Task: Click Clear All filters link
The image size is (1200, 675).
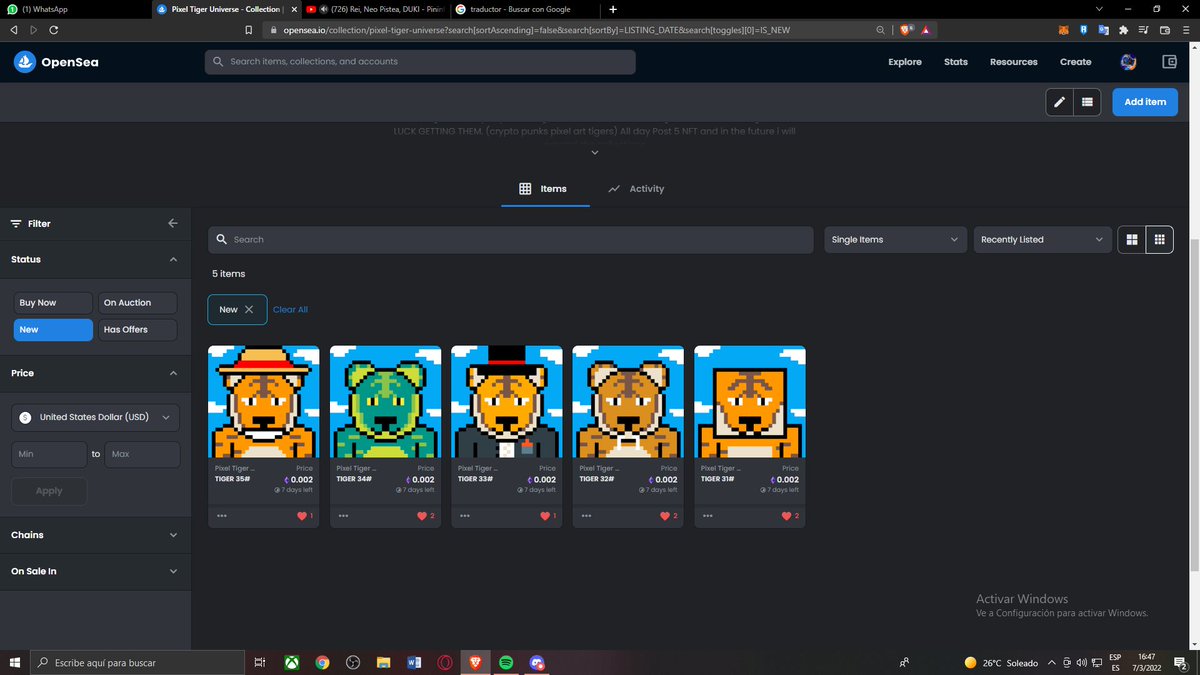Action: [290, 310]
